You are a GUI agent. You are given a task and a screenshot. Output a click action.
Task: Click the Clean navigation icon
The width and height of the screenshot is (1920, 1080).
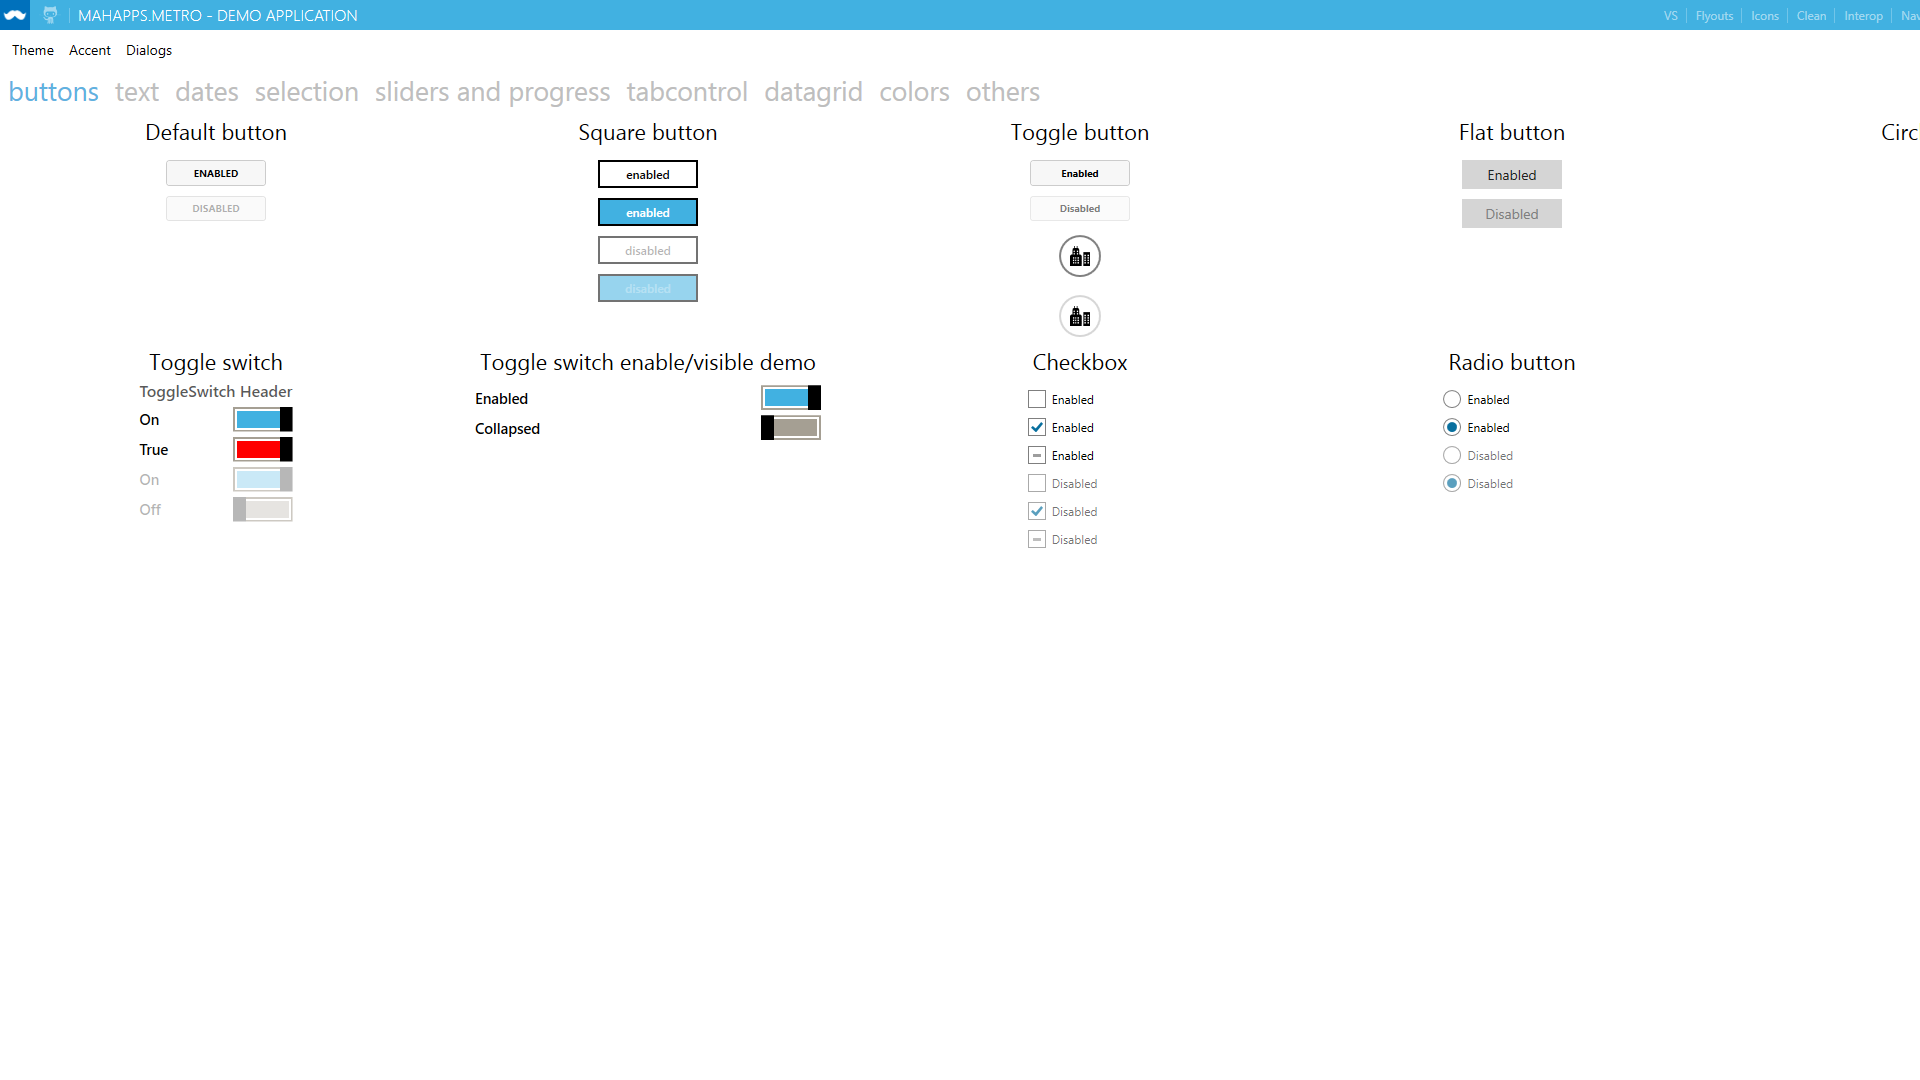point(1812,15)
